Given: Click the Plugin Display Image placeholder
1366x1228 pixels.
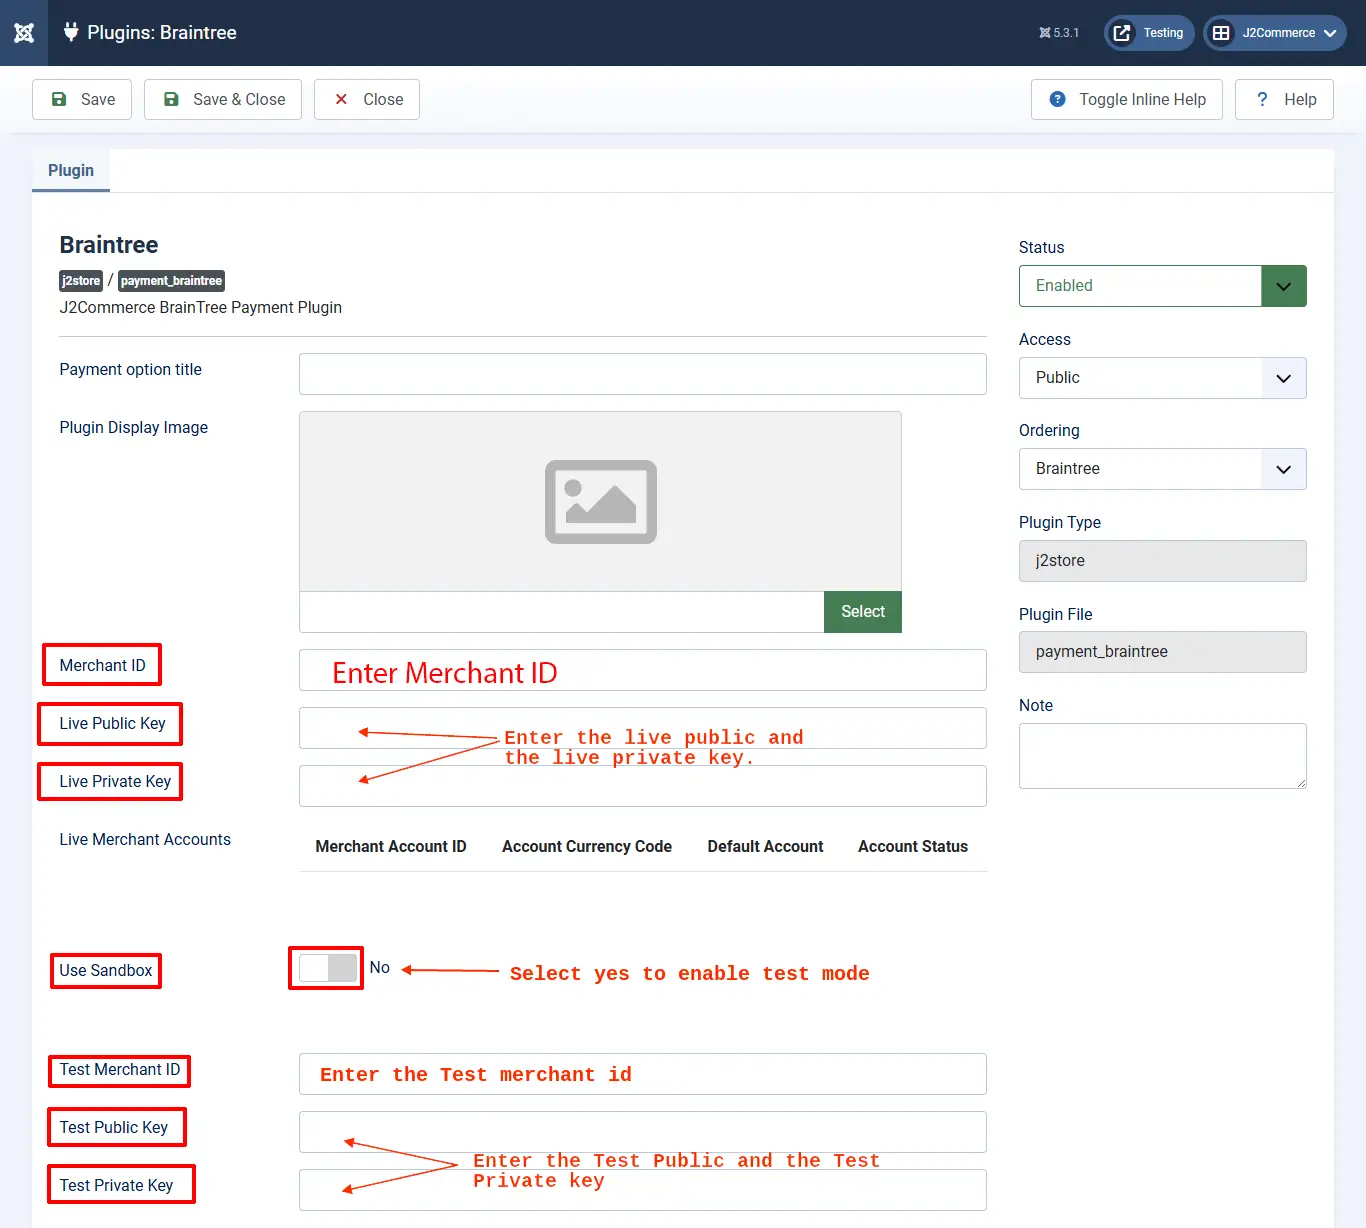Looking at the screenshot, I should [600, 501].
